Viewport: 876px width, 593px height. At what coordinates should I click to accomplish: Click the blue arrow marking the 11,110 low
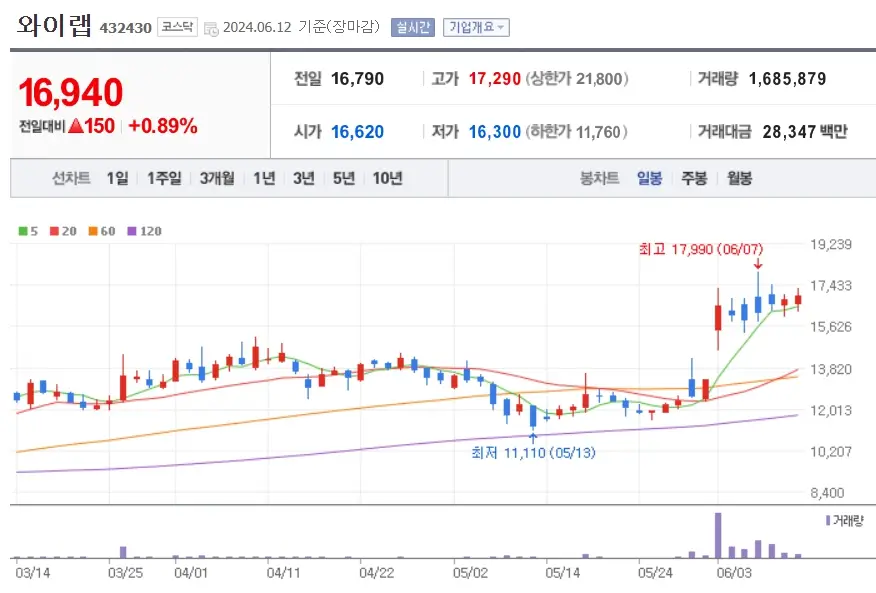(533, 438)
